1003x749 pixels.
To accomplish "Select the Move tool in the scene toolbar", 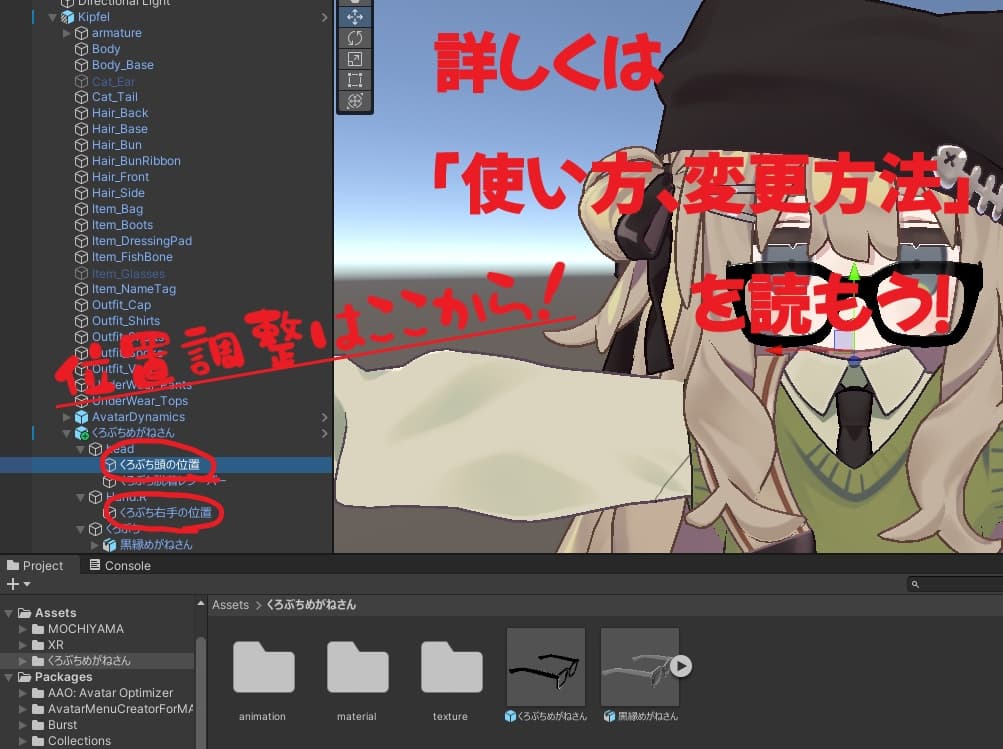I will (355, 16).
